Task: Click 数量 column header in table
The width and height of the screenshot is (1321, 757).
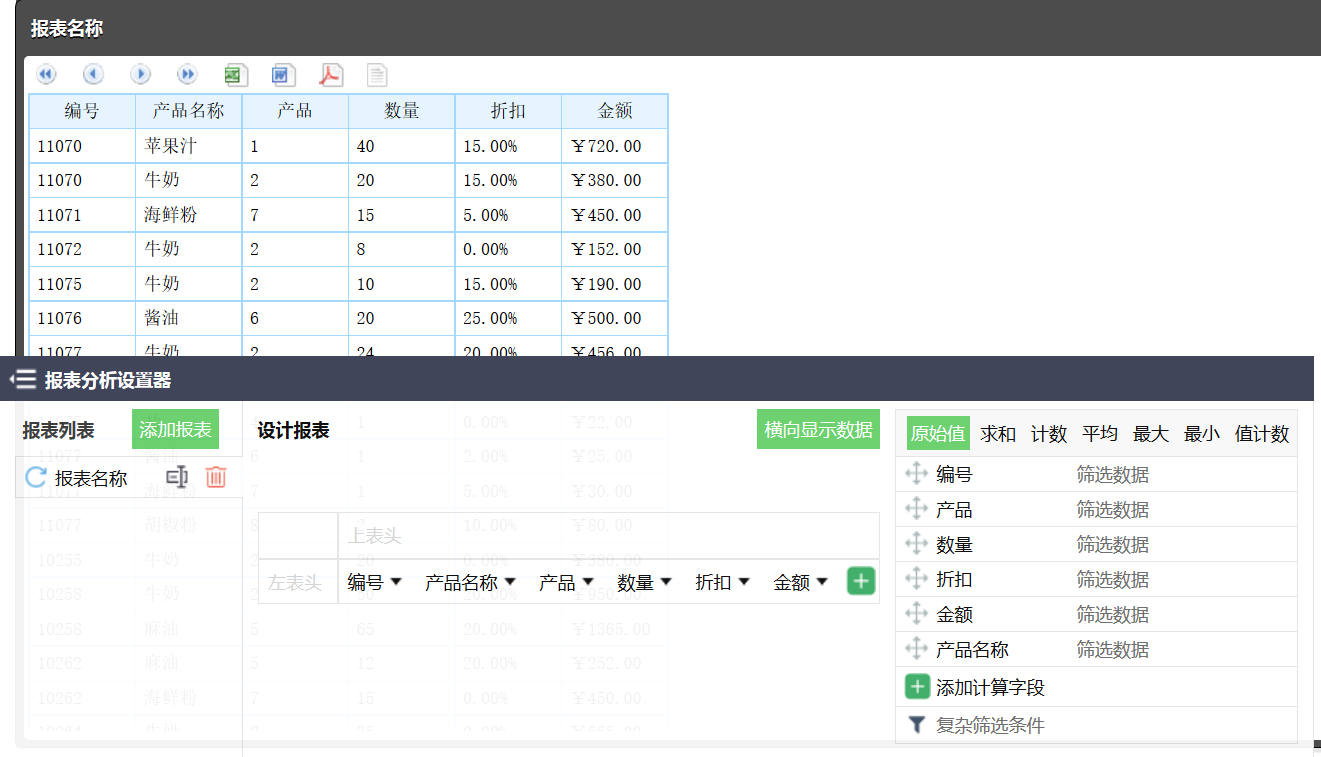Action: (402, 111)
